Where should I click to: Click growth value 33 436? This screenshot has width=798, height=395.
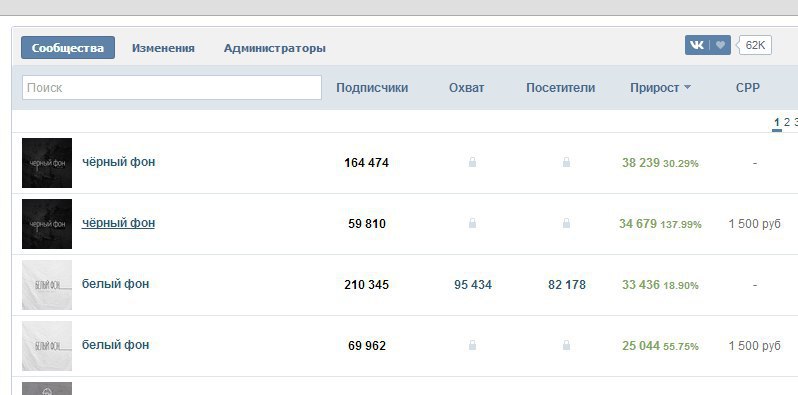(641, 285)
